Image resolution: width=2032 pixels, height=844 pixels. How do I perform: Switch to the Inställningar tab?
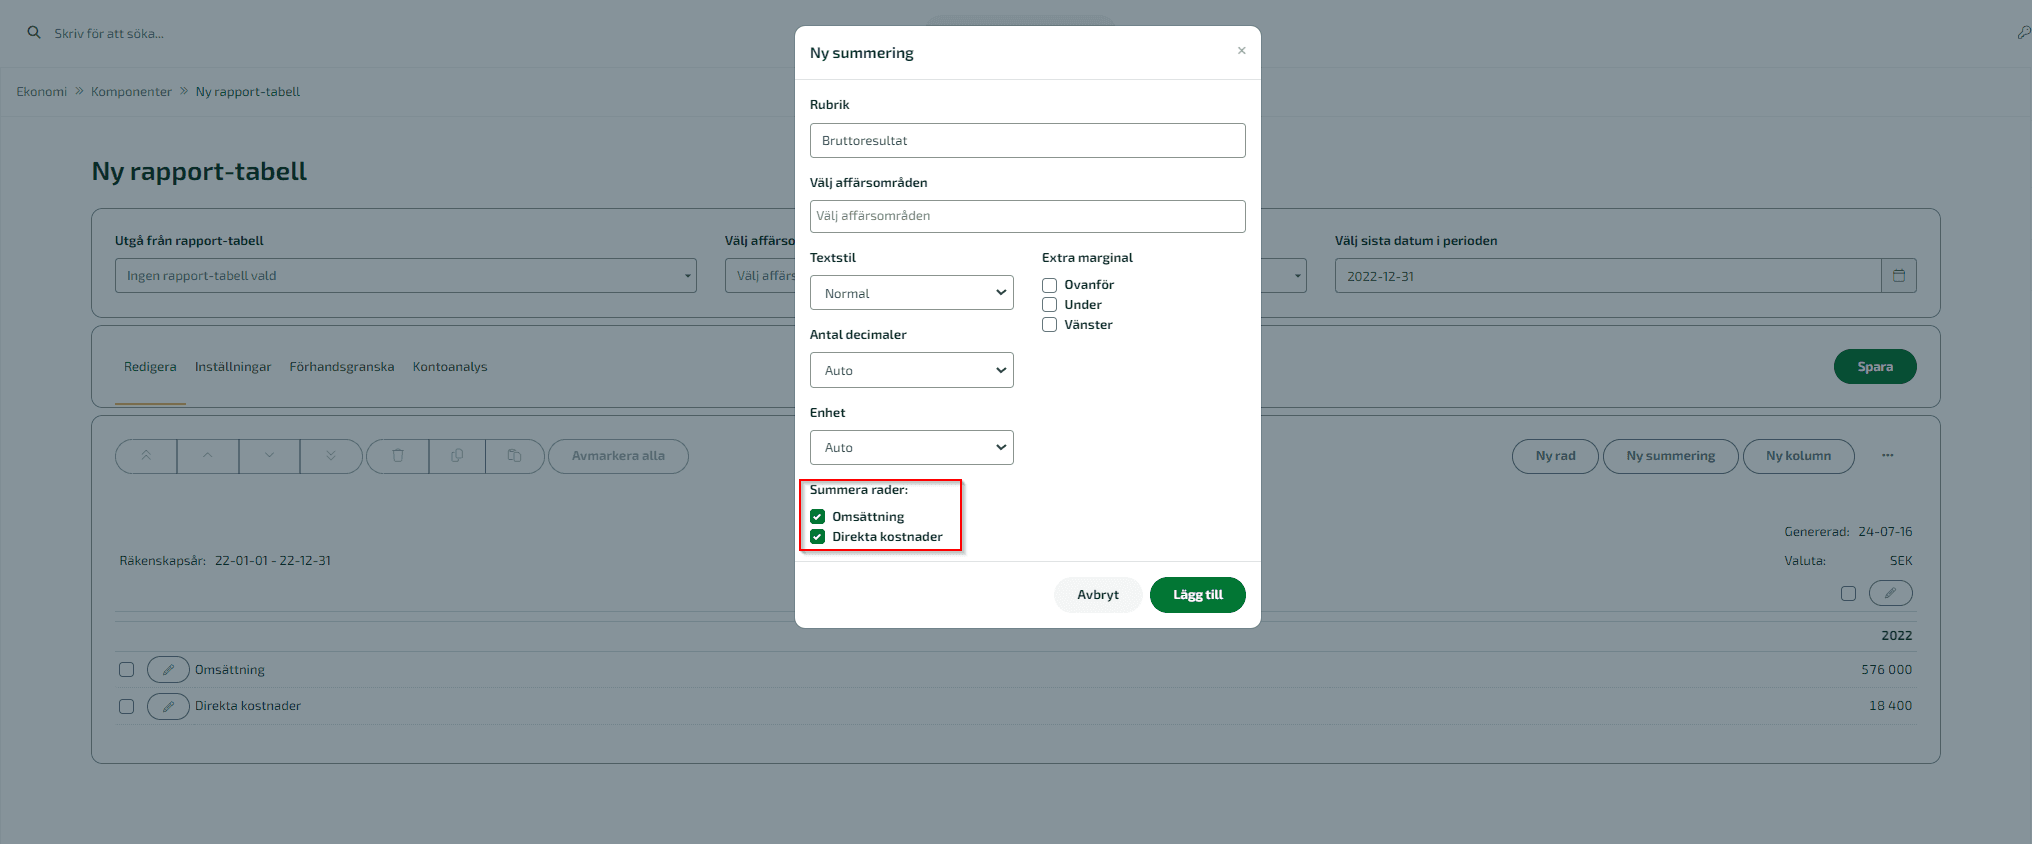(233, 367)
